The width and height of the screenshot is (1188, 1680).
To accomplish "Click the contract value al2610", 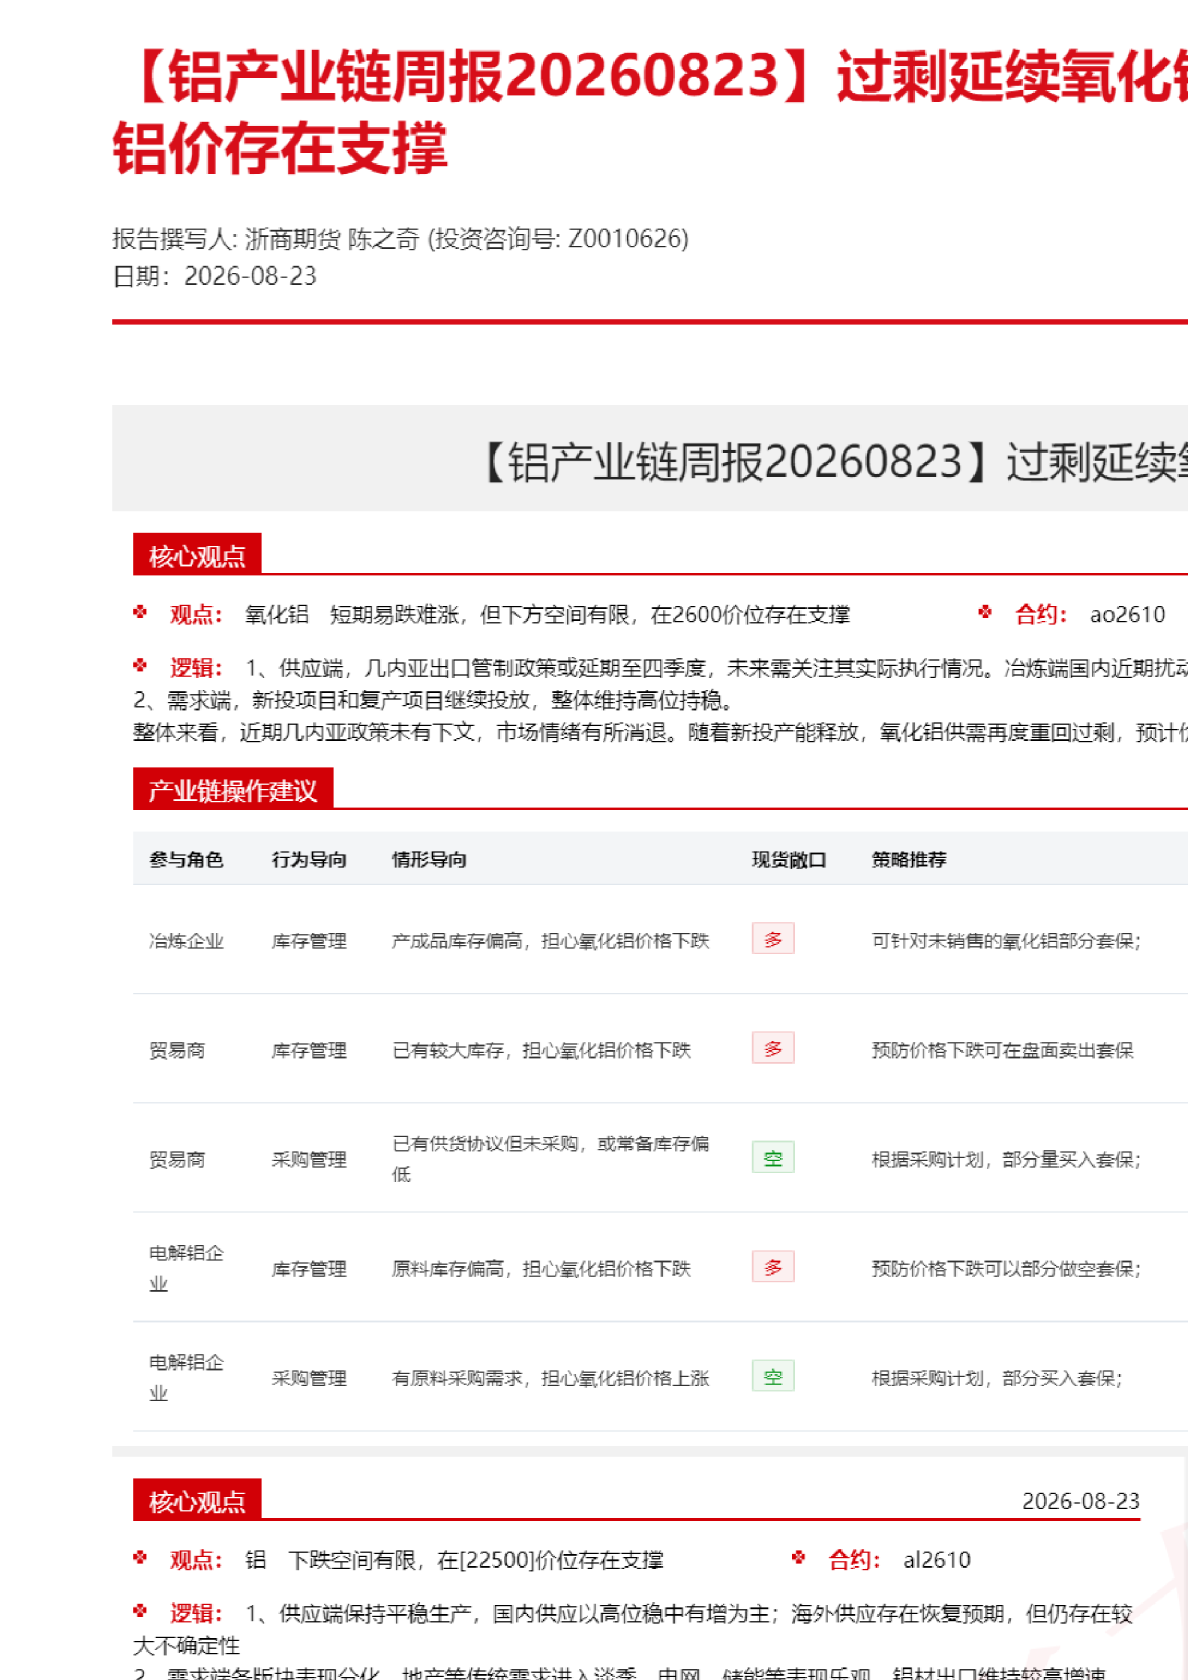I will coord(937,1560).
